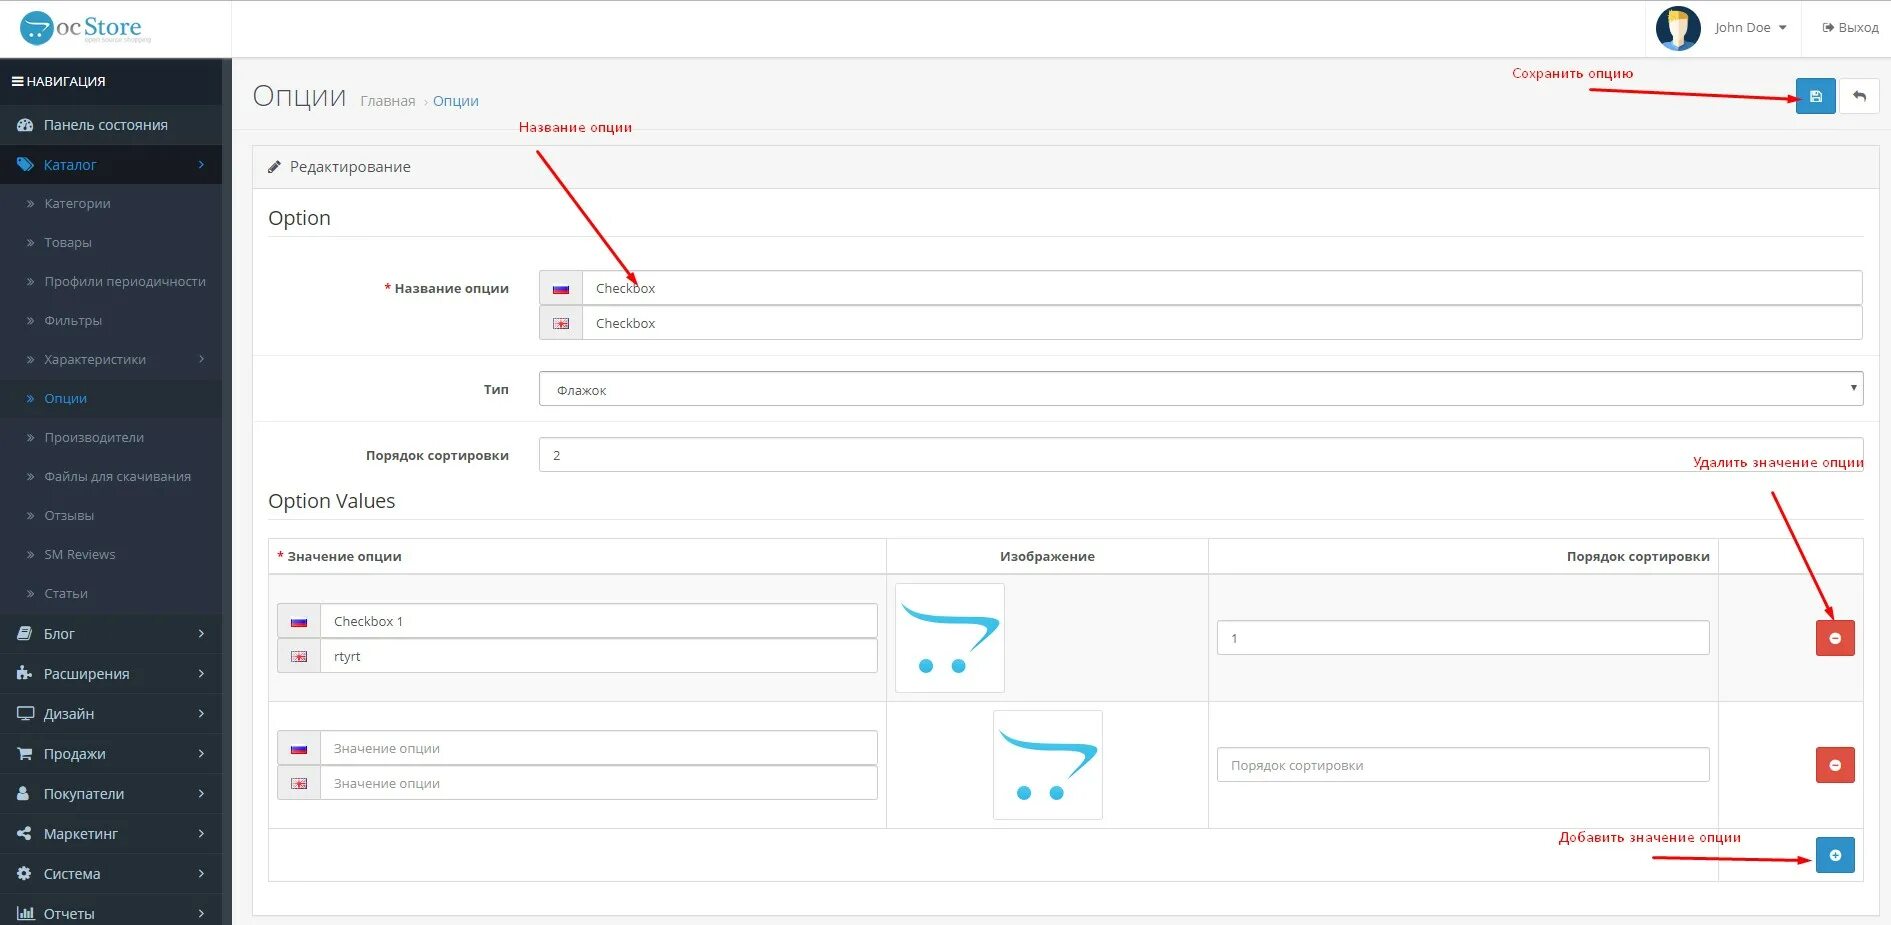The width and height of the screenshot is (1891, 925).
Task: Expand the Каталог sidebar section
Action: [x=70, y=164]
